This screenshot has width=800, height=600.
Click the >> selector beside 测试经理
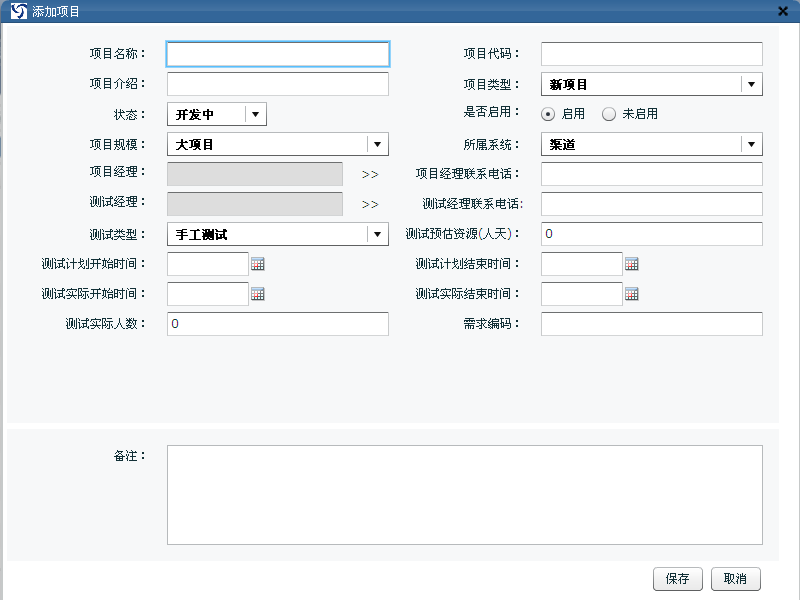tap(370, 204)
